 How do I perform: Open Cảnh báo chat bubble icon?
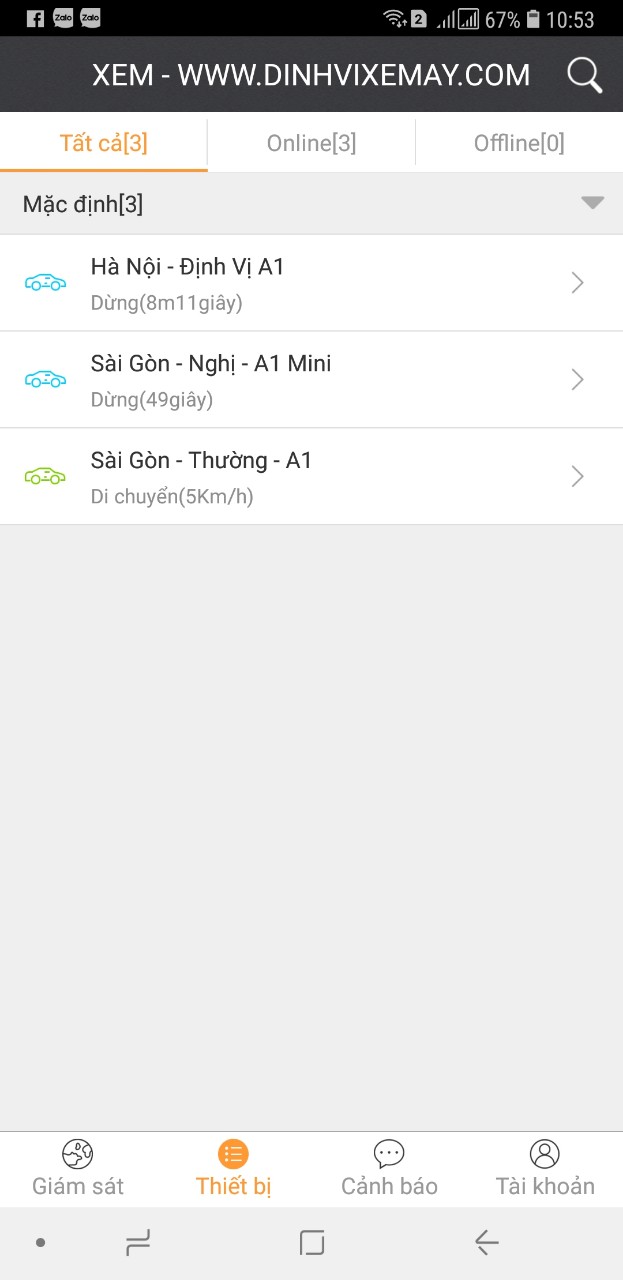tap(389, 1154)
